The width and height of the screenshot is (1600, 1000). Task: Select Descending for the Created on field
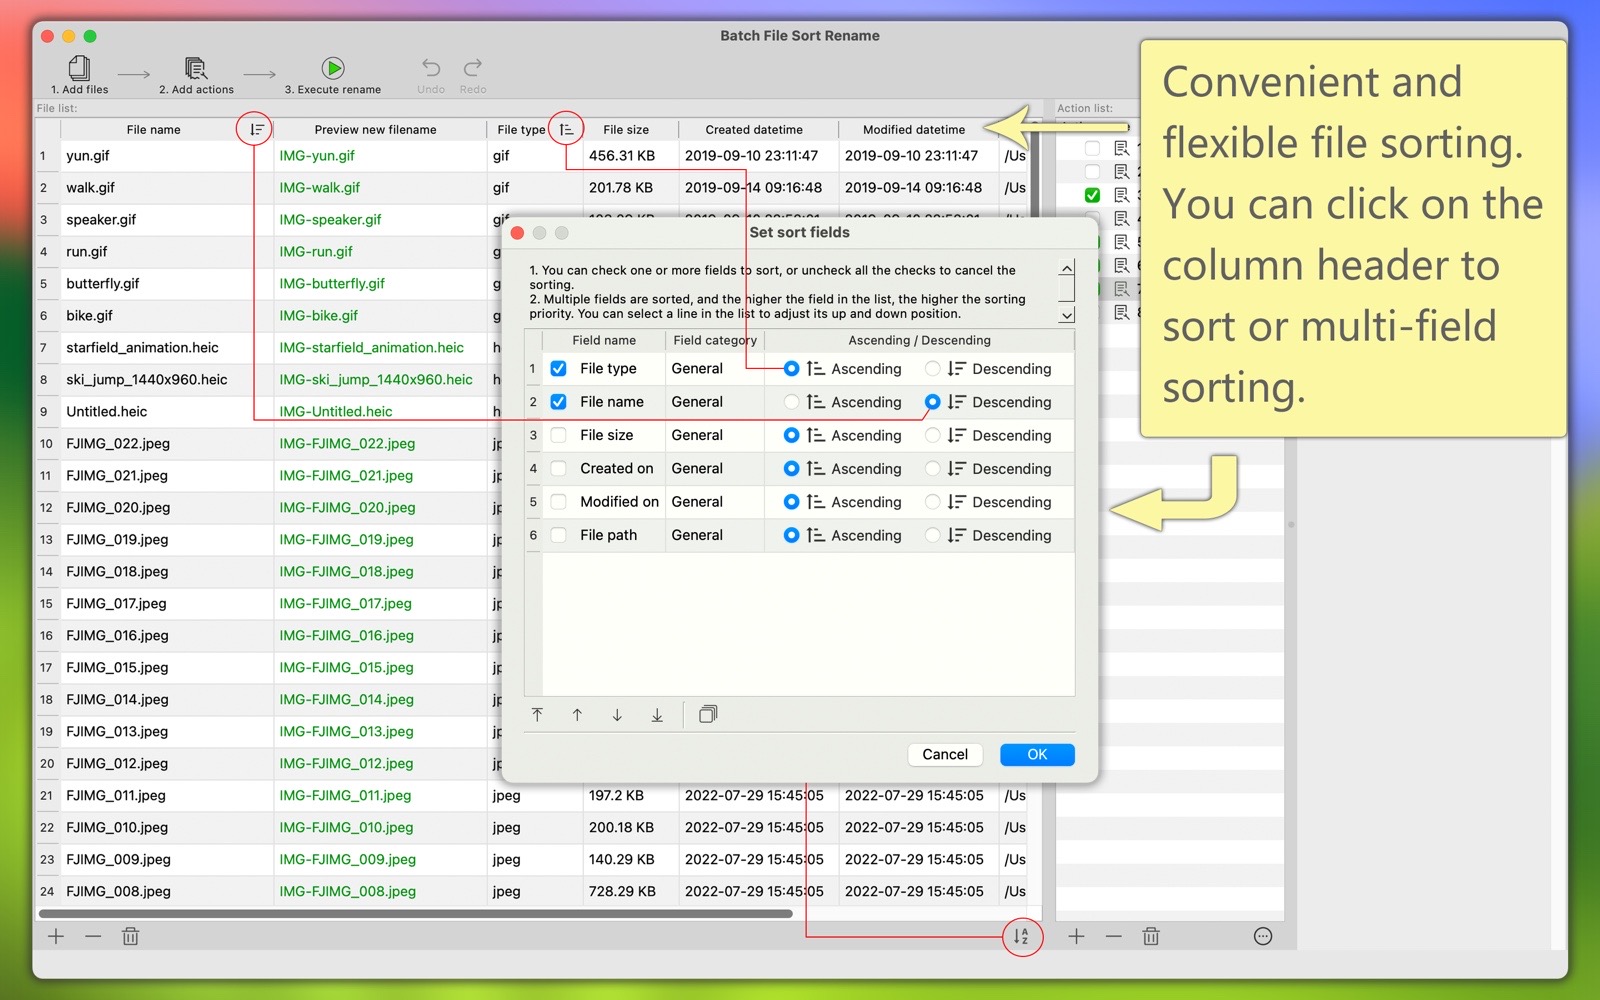[x=933, y=469]
